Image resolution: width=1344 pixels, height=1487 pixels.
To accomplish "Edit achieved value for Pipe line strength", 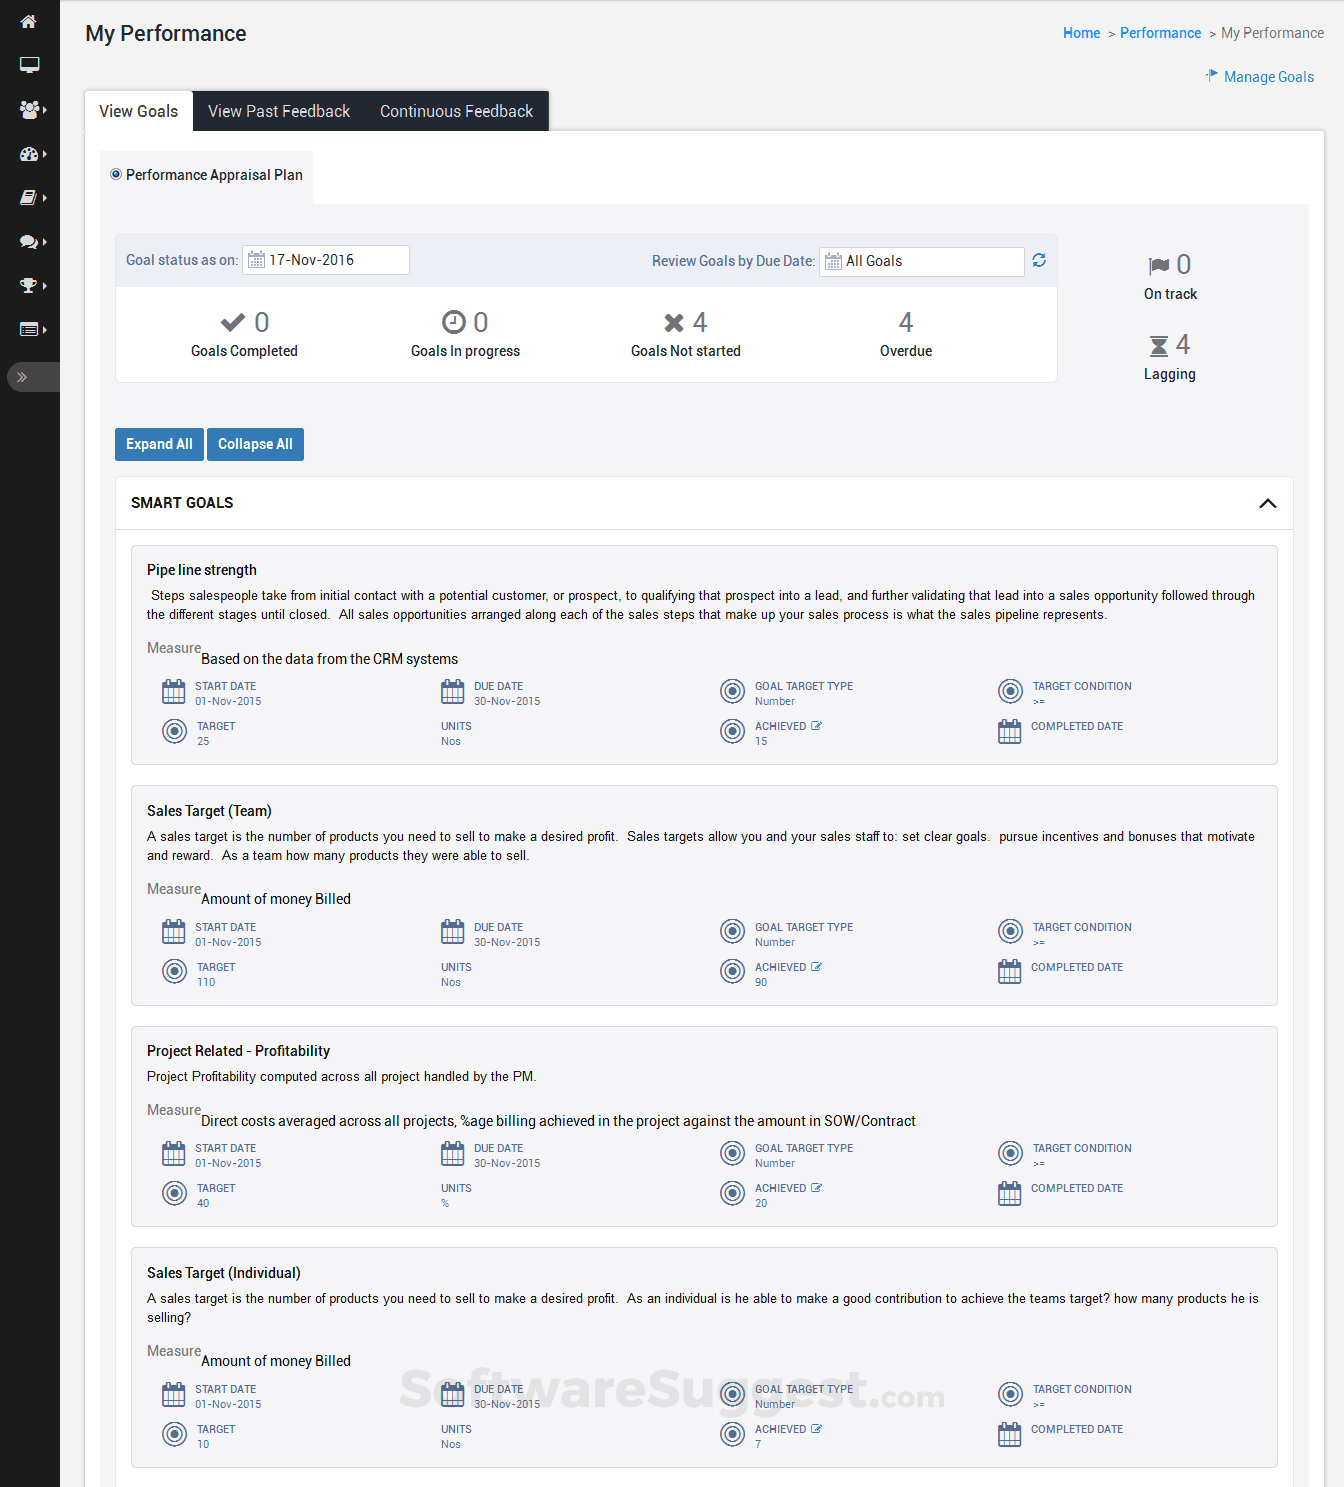I will tap(816, 726).
